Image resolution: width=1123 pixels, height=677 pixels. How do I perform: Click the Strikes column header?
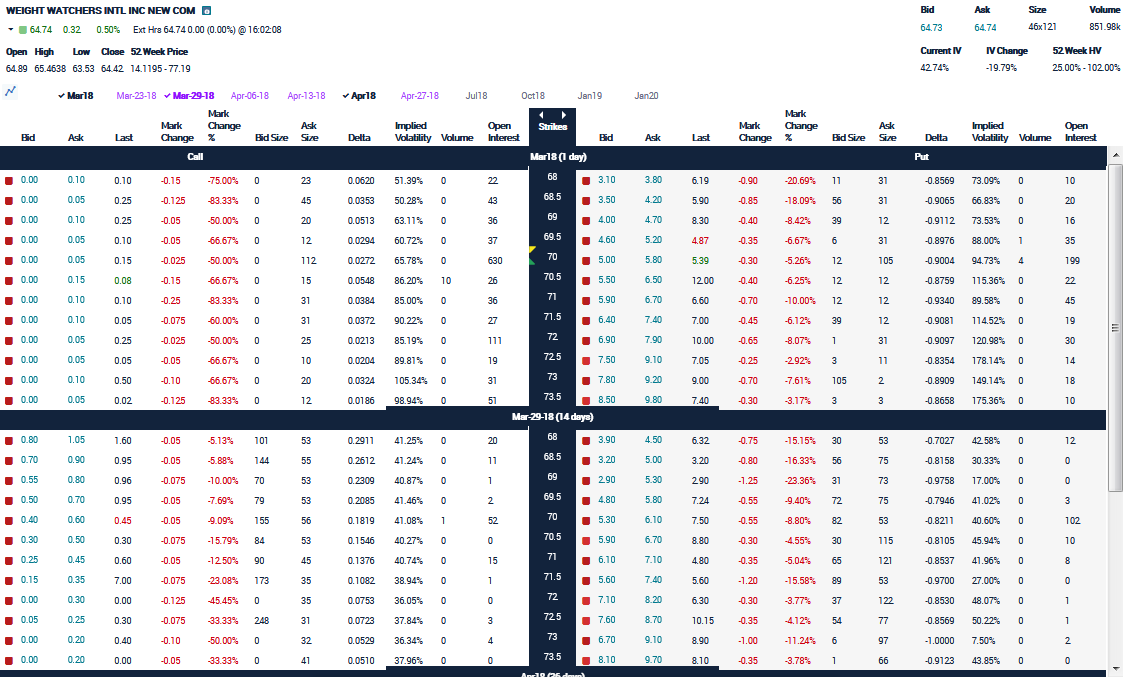(x=552, y=127)
